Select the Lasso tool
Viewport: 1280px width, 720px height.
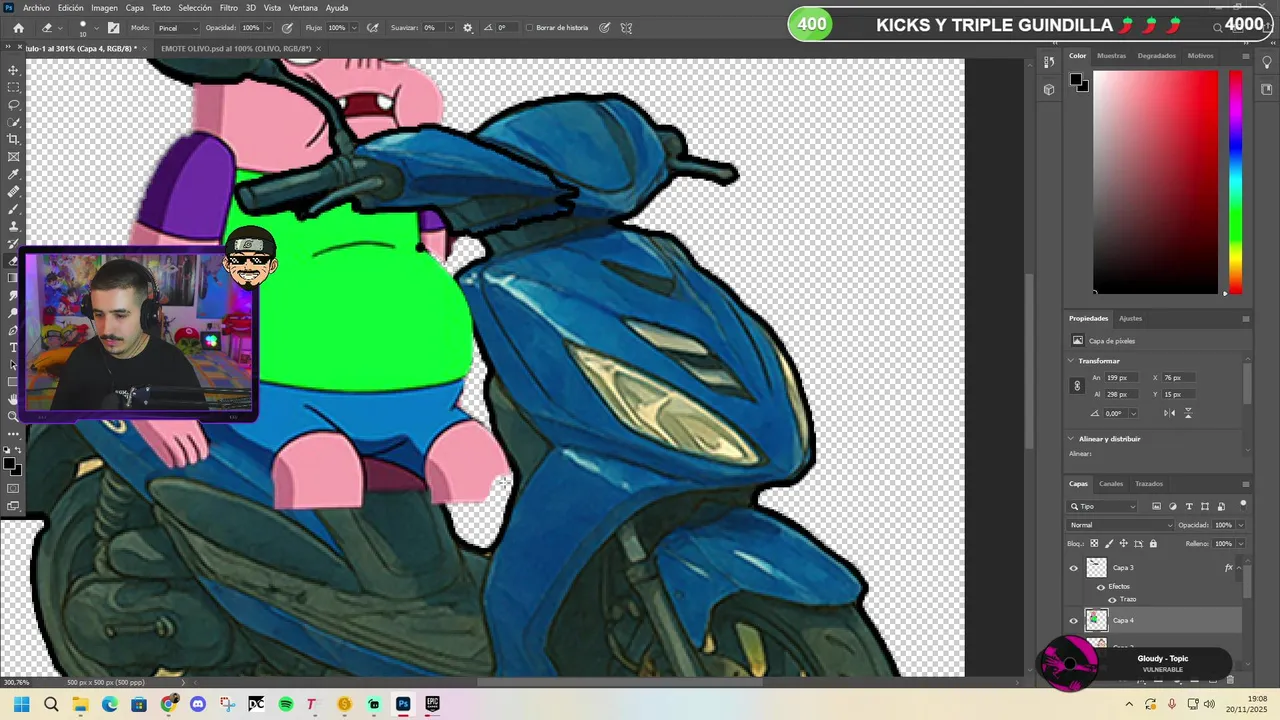click(13, 105)
